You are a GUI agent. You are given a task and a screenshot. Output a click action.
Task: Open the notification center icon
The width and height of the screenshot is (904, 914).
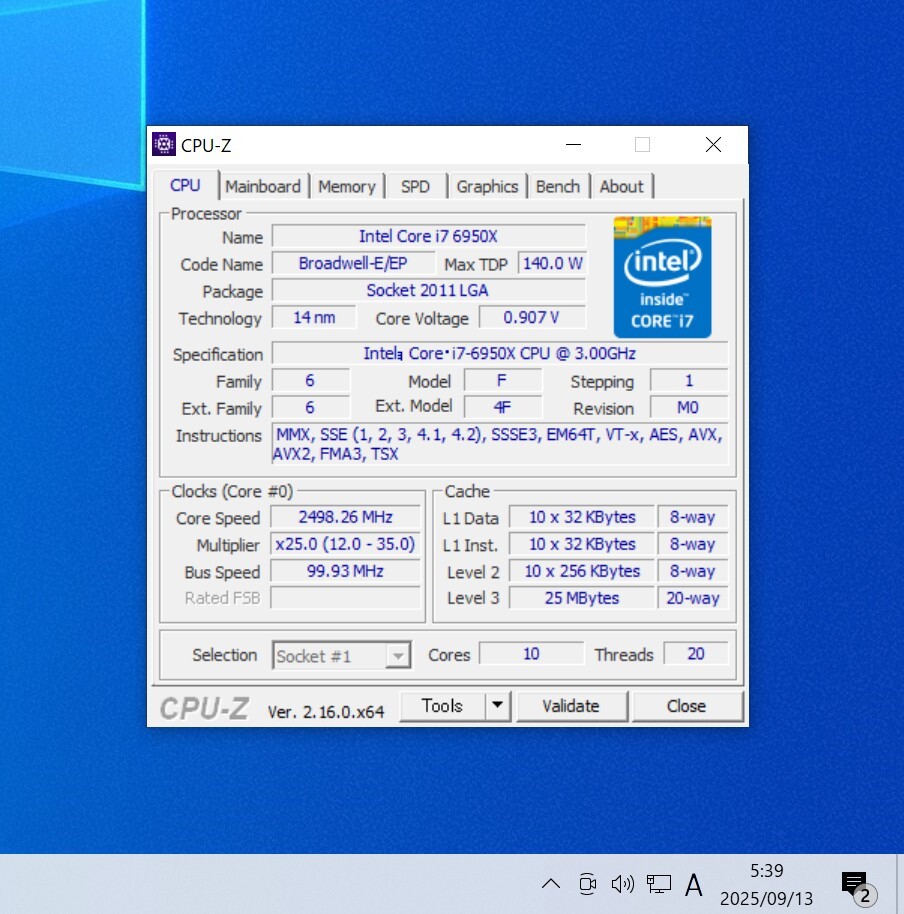click(x=855, y=885)
